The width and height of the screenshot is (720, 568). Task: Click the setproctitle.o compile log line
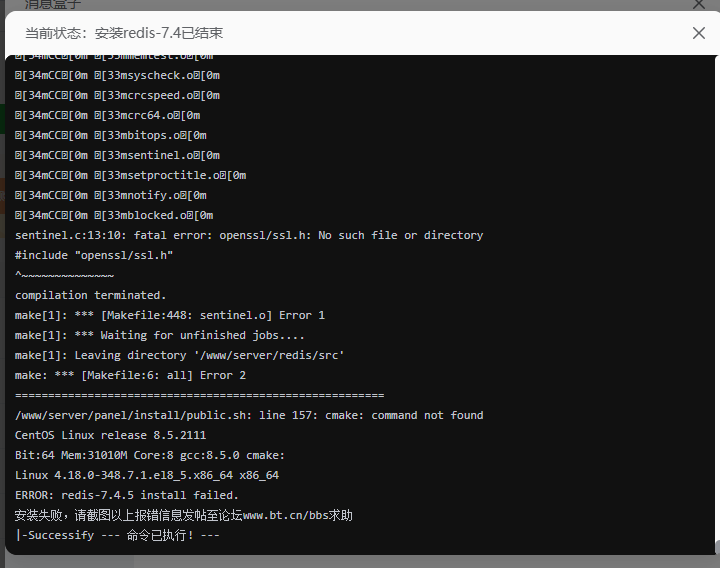(130, 175)
